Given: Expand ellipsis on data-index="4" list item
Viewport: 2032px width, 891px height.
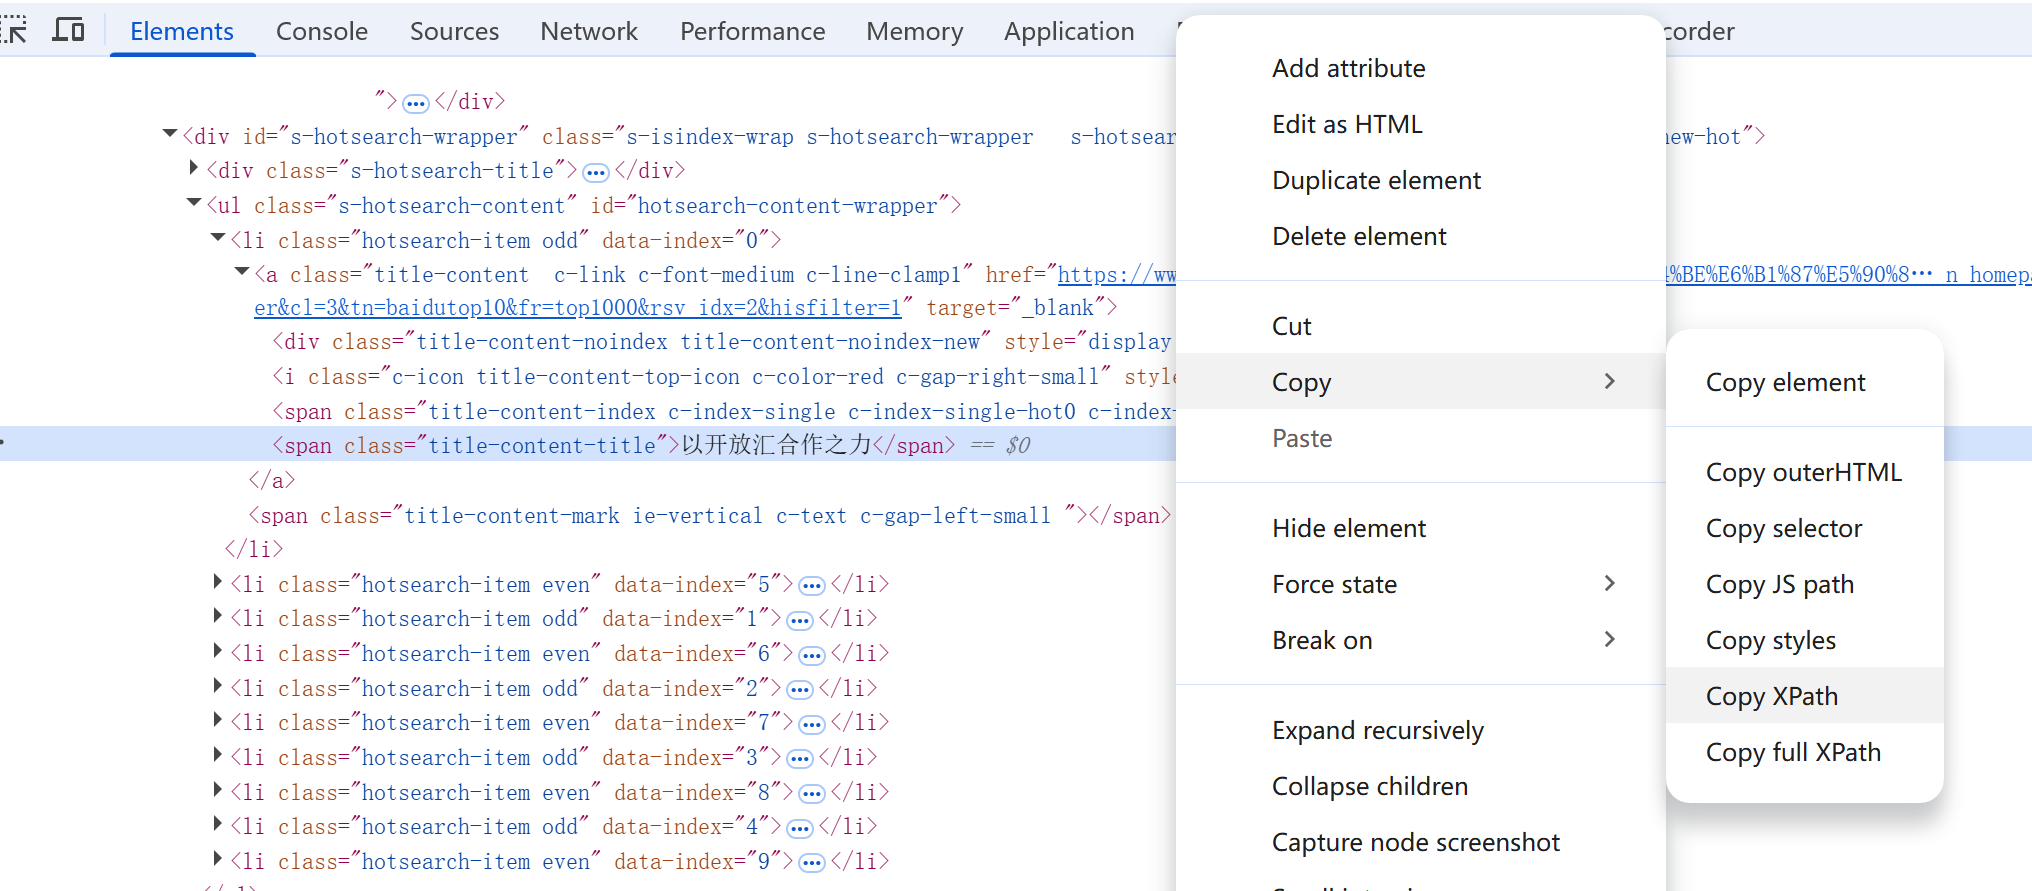Looking at the screenshot, I should (800, 828).
